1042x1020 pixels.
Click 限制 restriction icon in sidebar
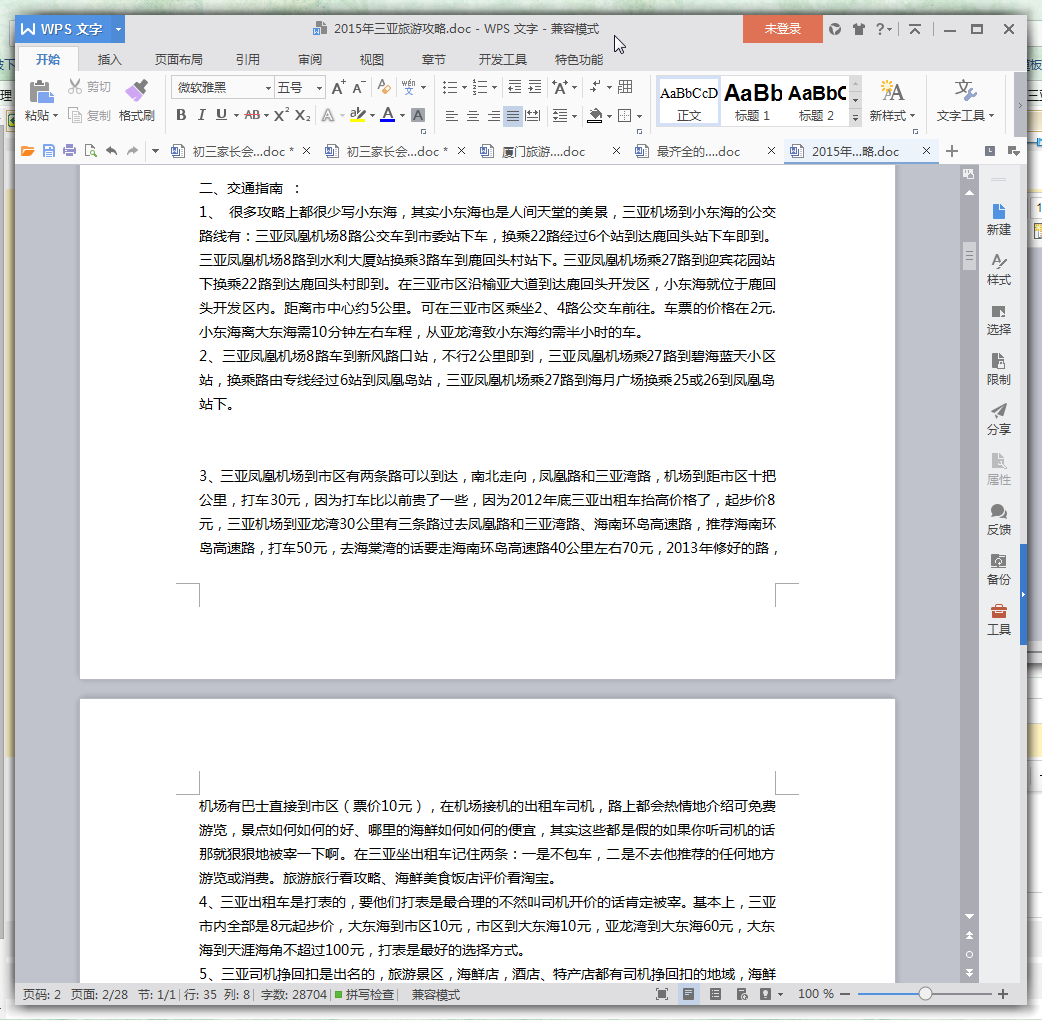(x=999, y=369)
